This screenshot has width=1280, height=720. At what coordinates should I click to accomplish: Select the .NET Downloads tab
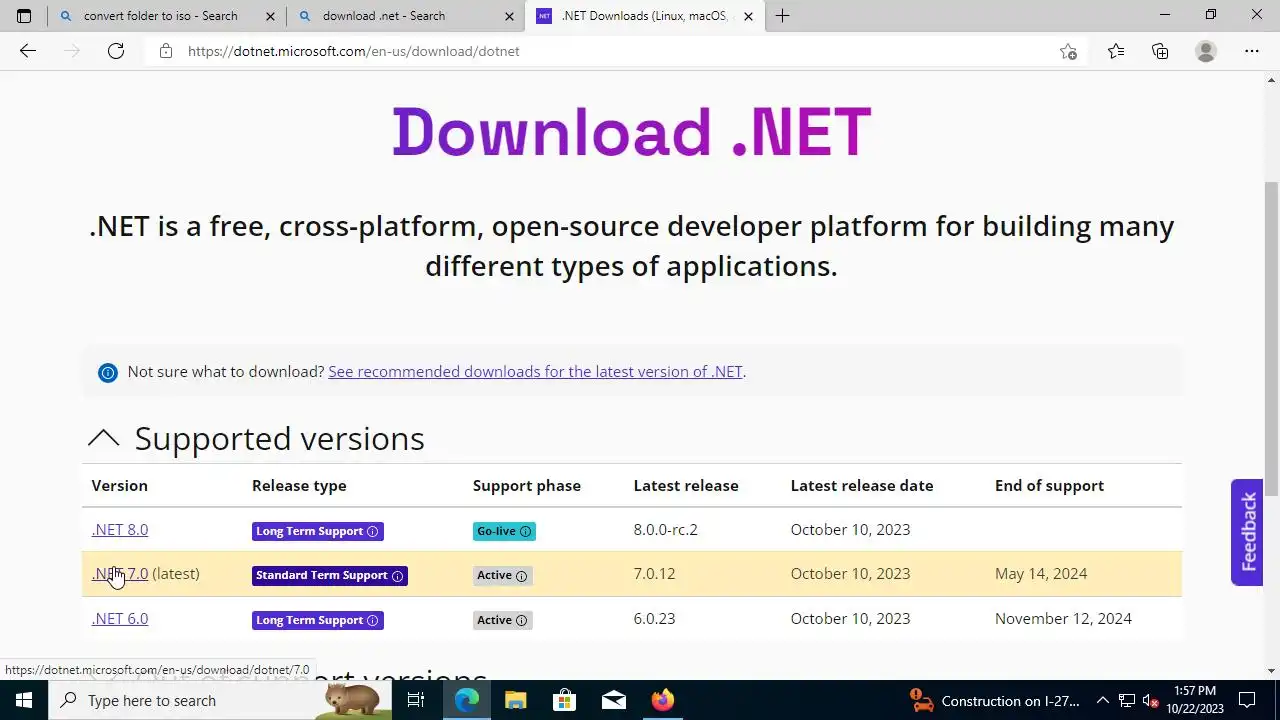(645, 16)
